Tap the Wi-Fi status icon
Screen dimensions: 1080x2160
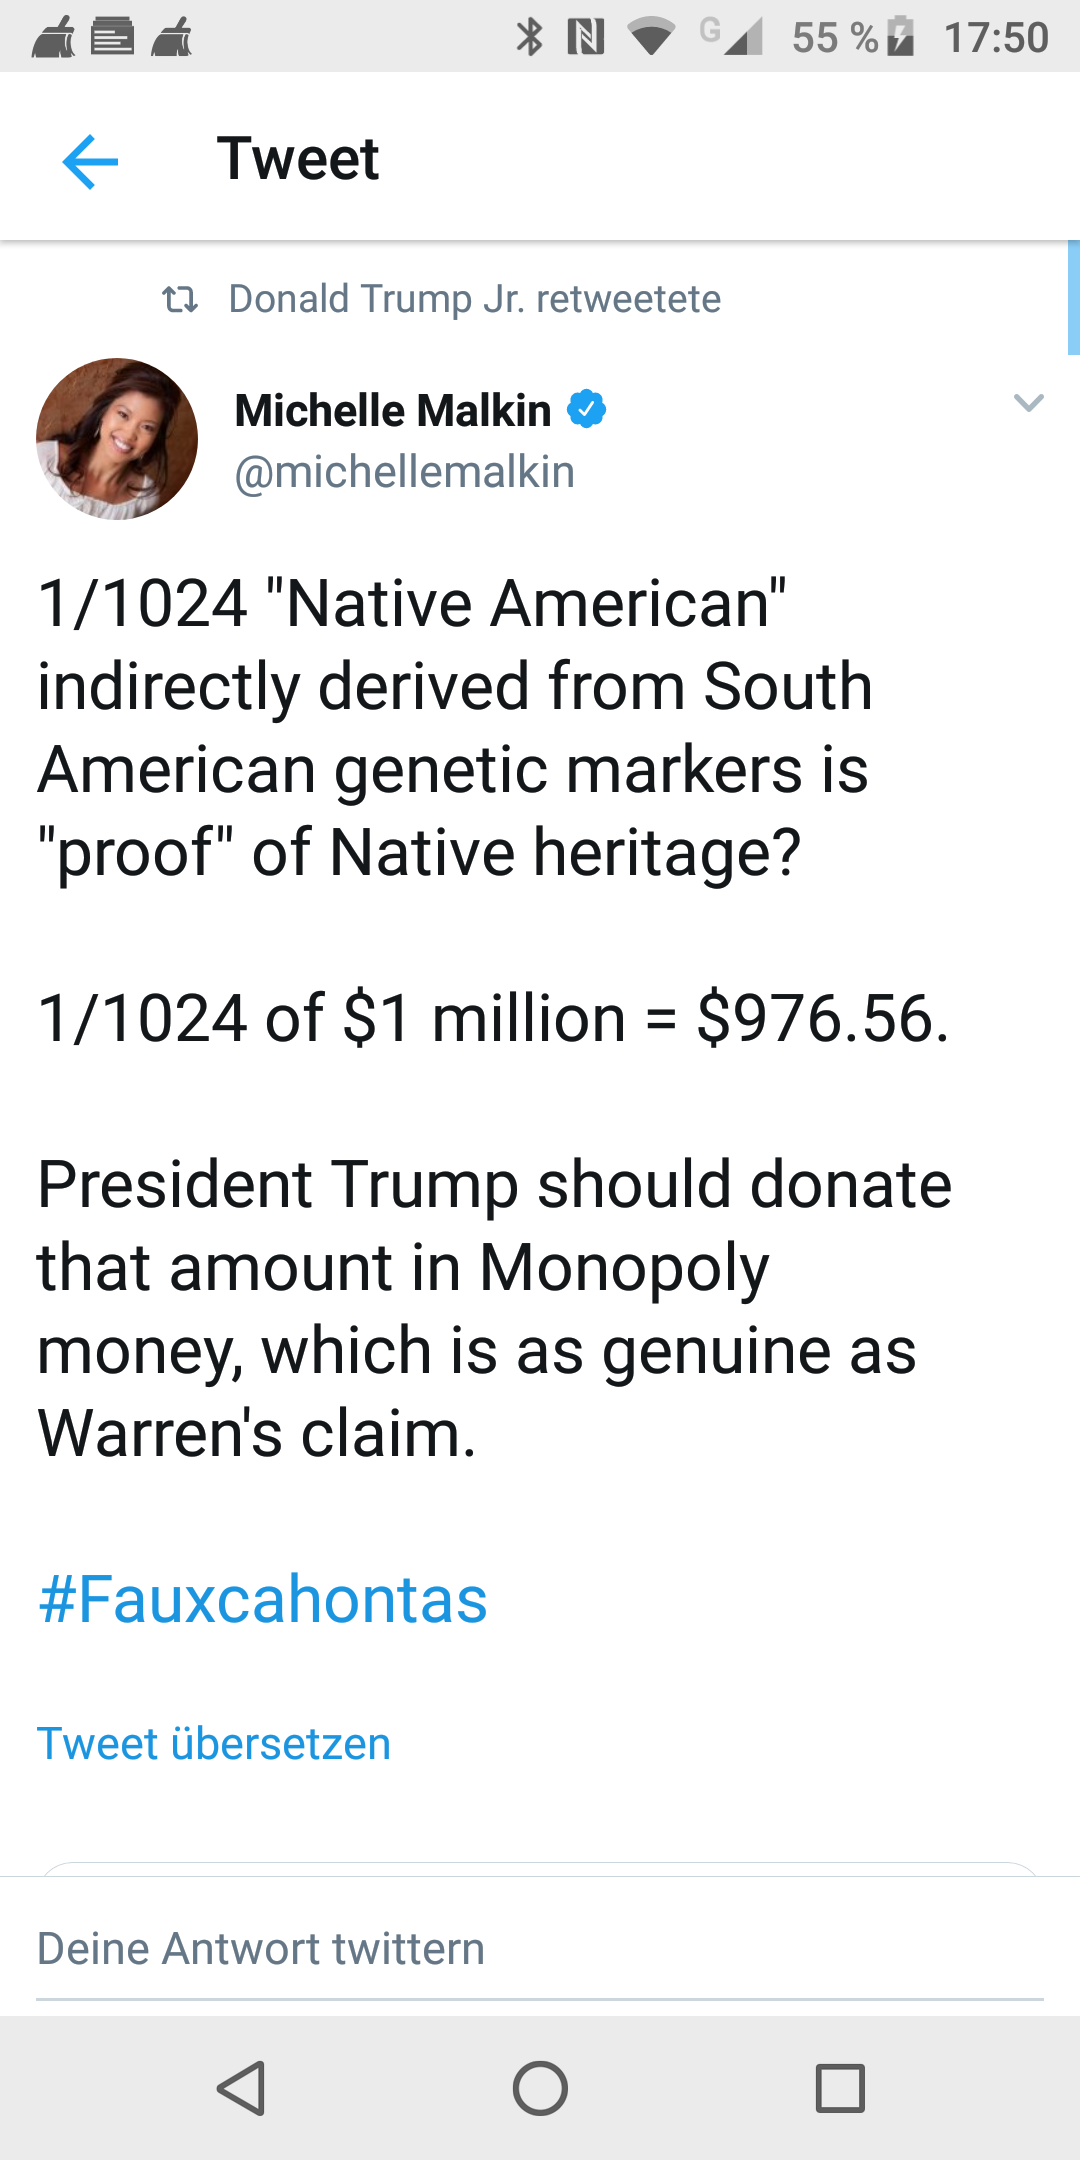[651, 38]
